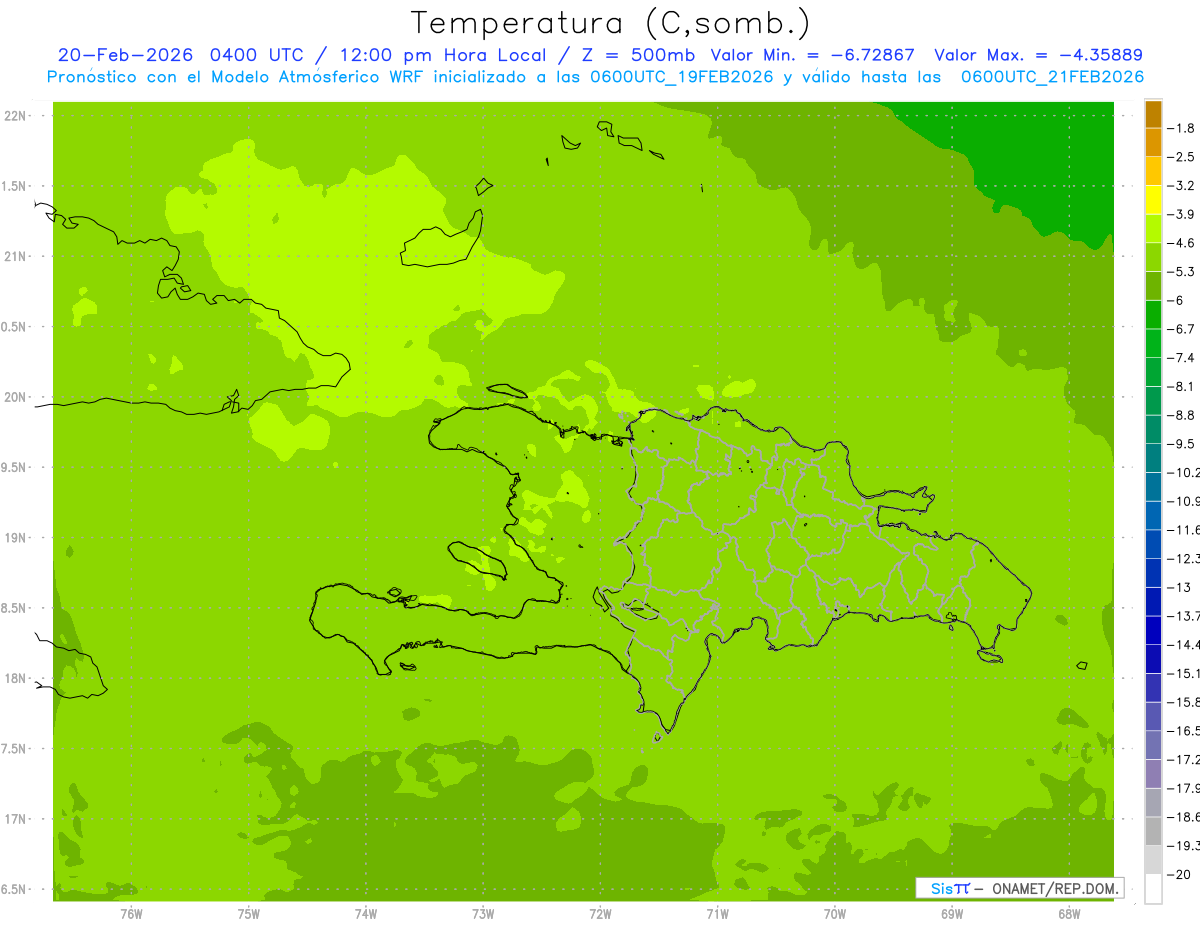Click the 20N latitude label

pyautogui.click(x=15, y=398)
